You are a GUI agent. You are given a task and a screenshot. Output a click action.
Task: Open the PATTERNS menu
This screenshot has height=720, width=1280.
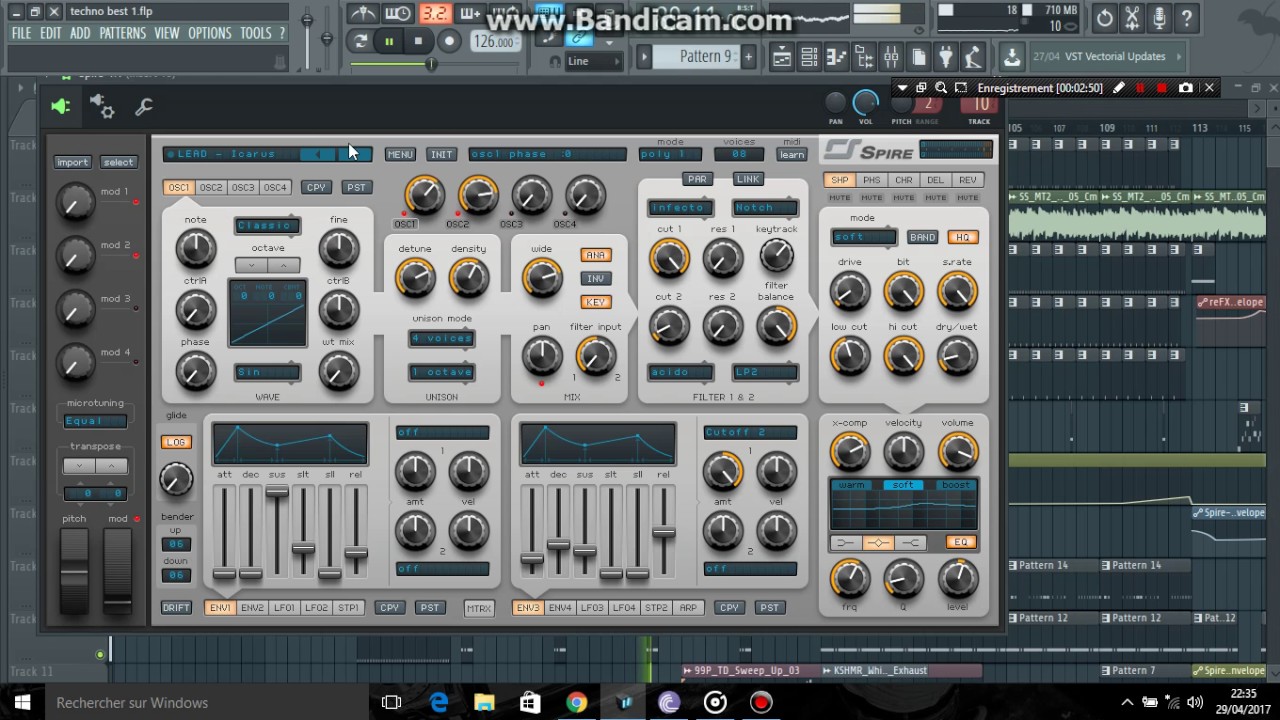(123, 33)
